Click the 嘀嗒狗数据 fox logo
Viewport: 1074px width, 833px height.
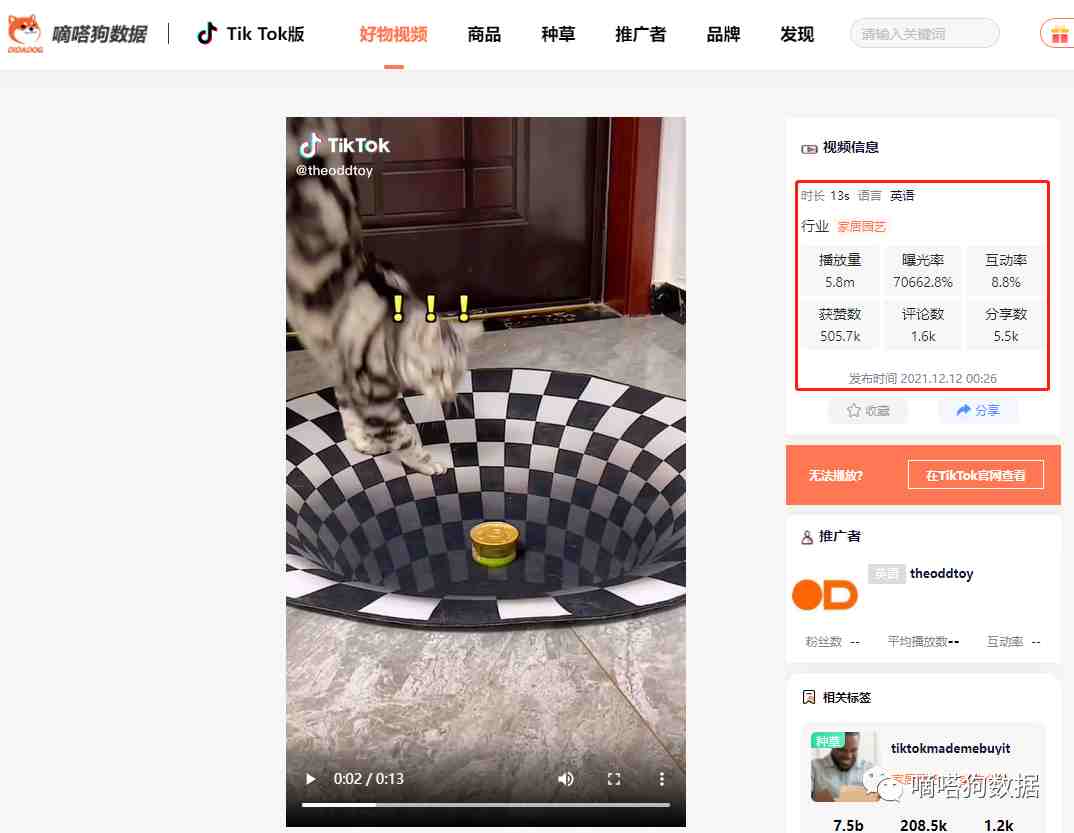click(x=25, y=34)
